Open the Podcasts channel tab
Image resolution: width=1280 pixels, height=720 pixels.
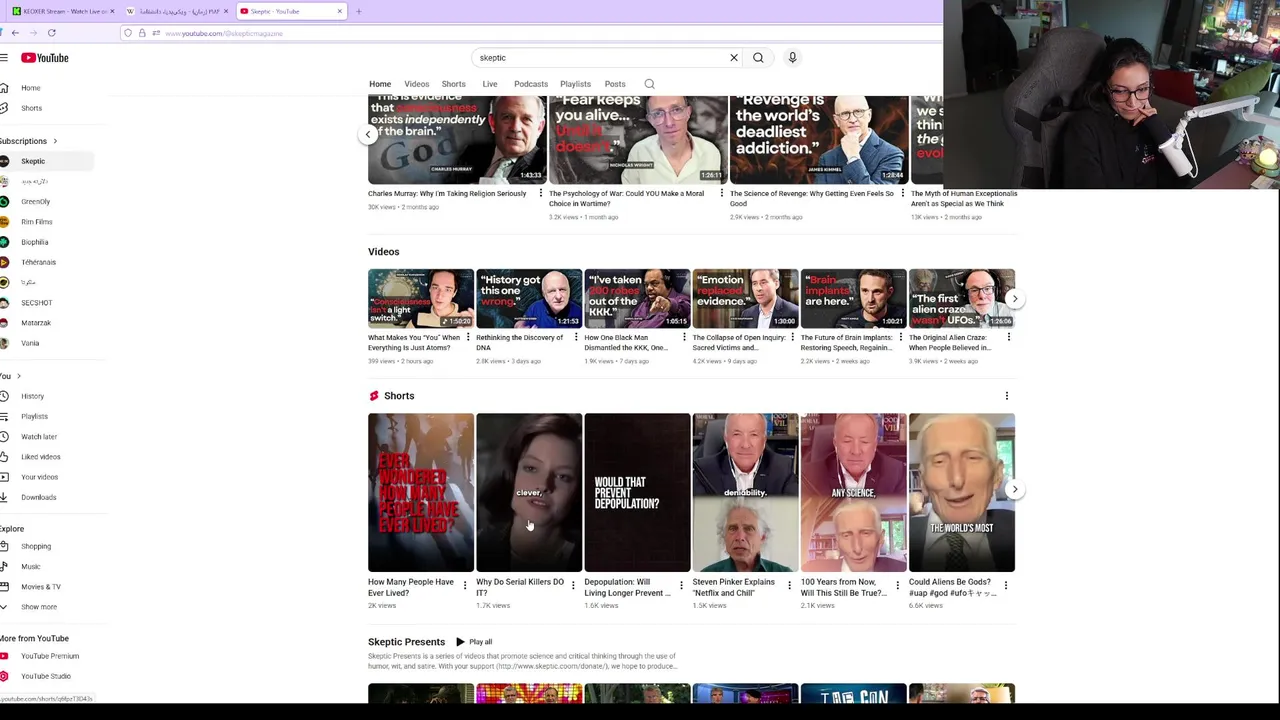tap(531, 84)
